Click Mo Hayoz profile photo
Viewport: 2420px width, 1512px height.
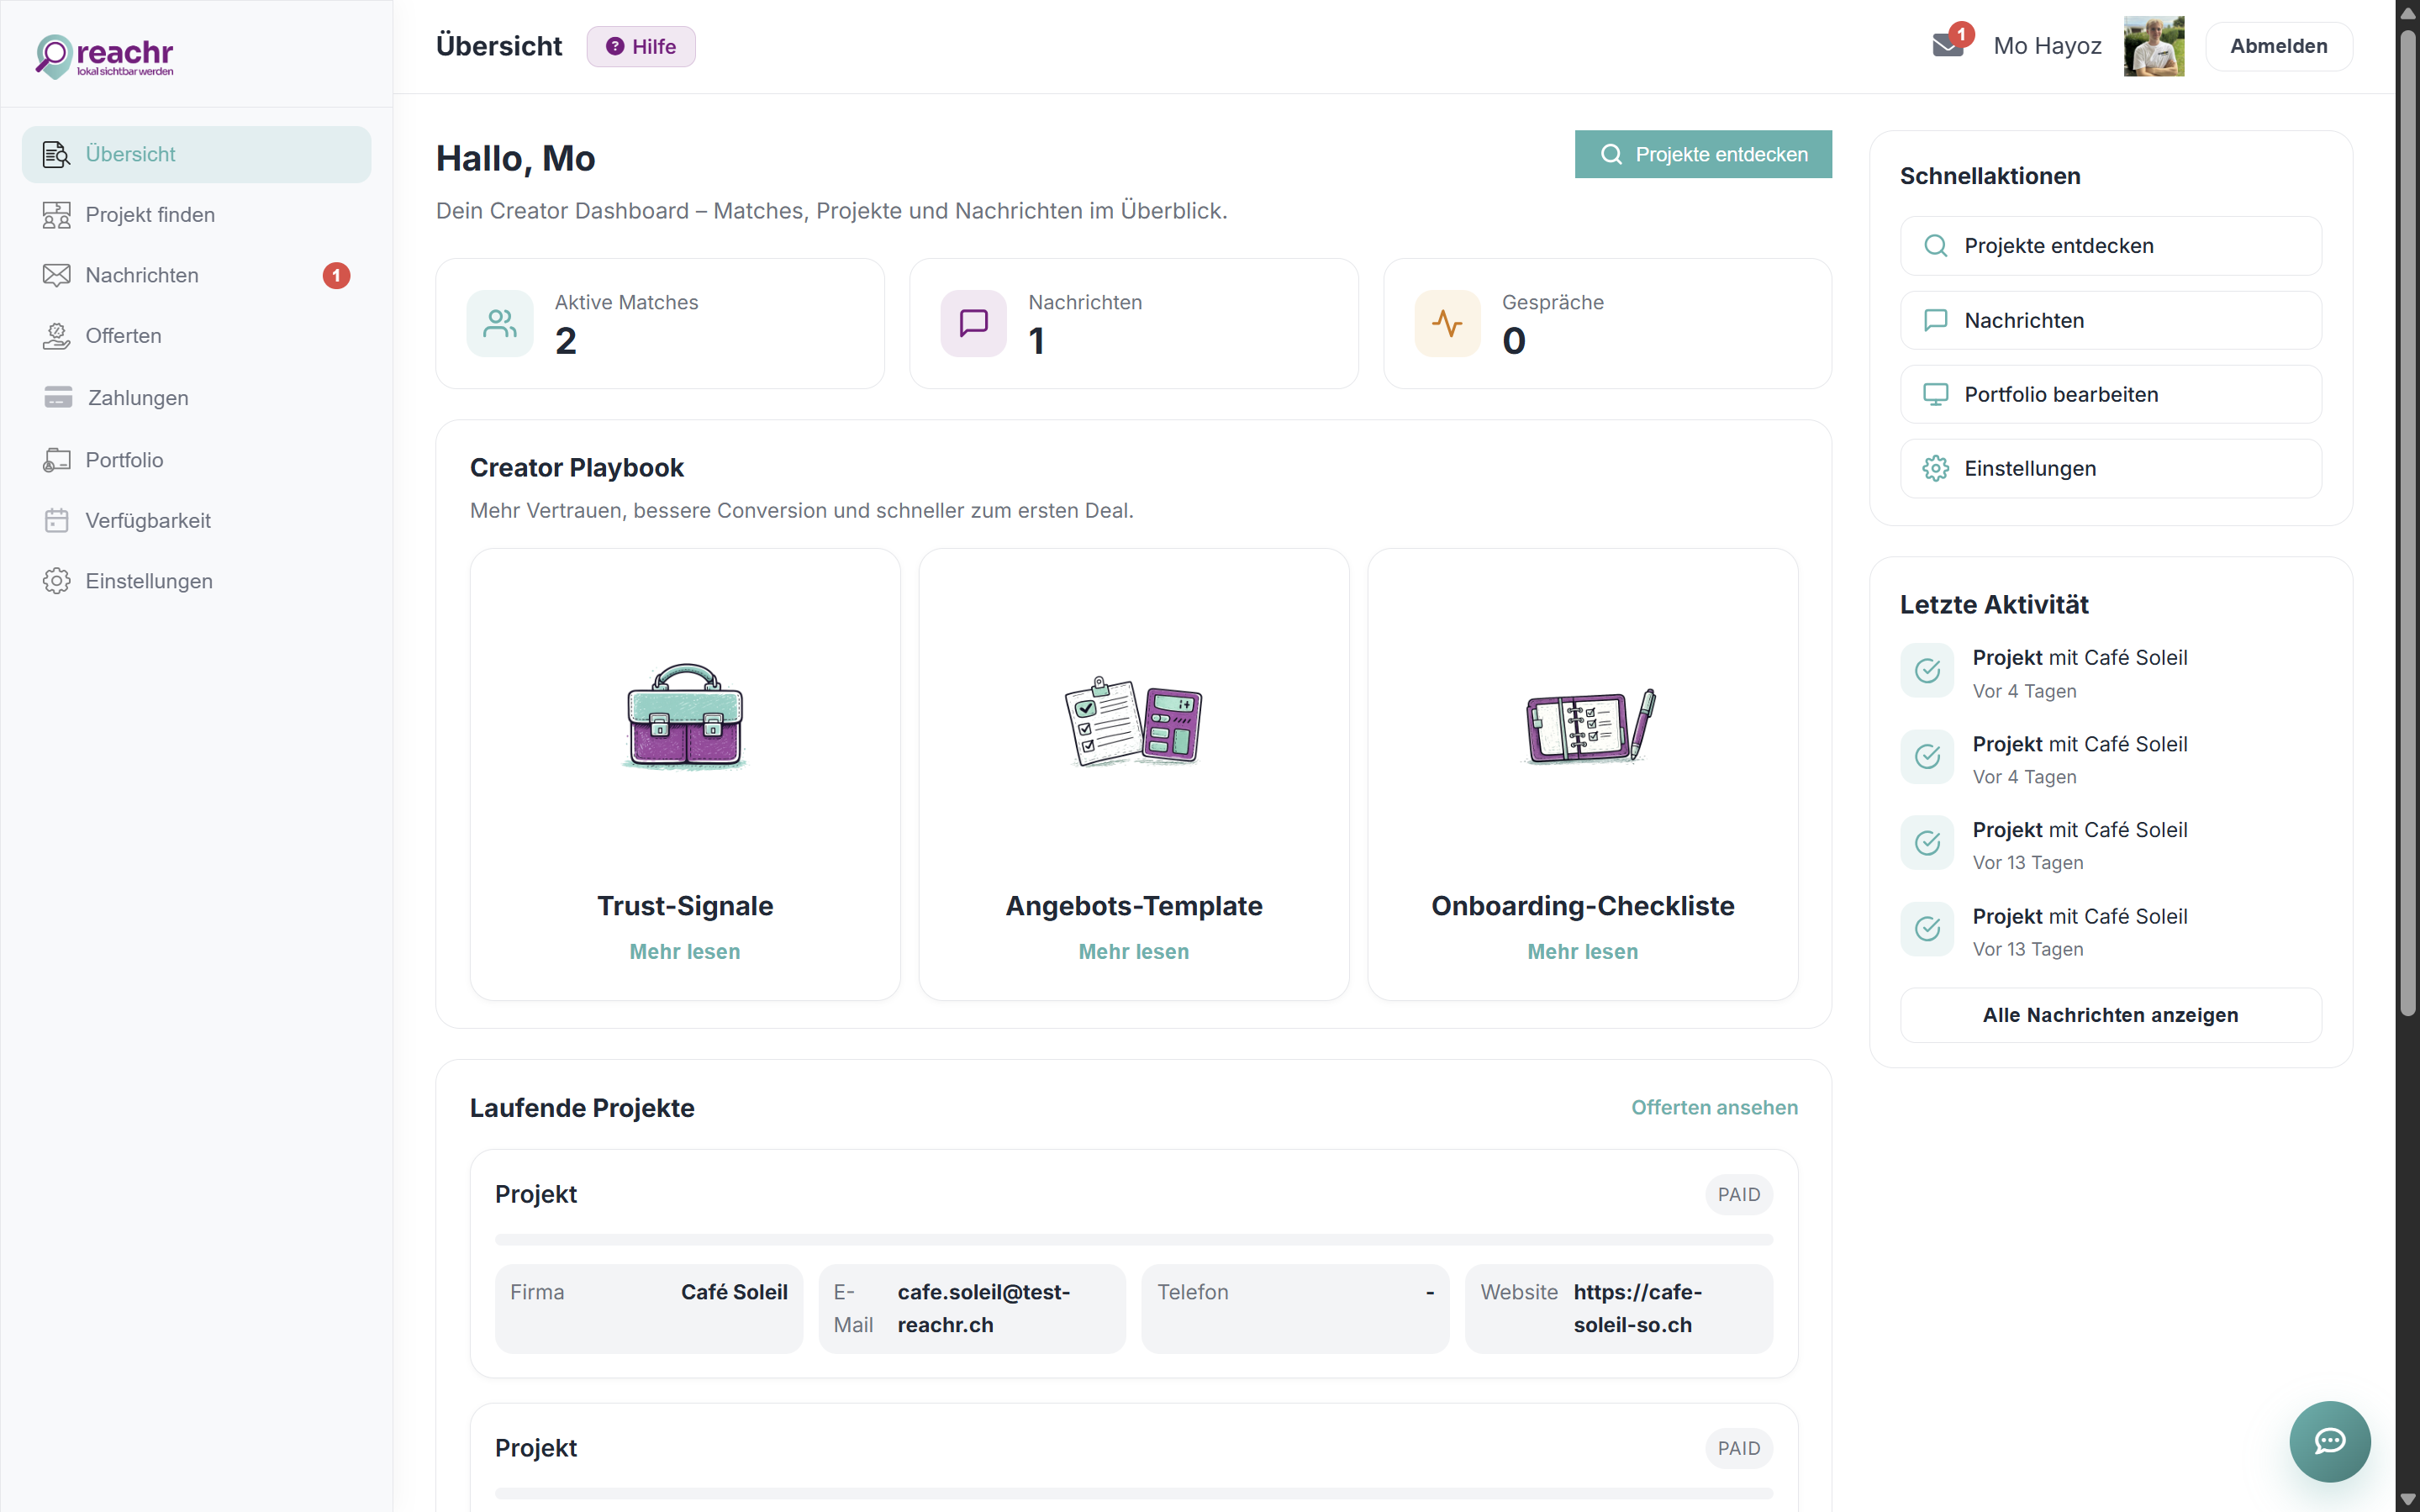coord(2154,46)
